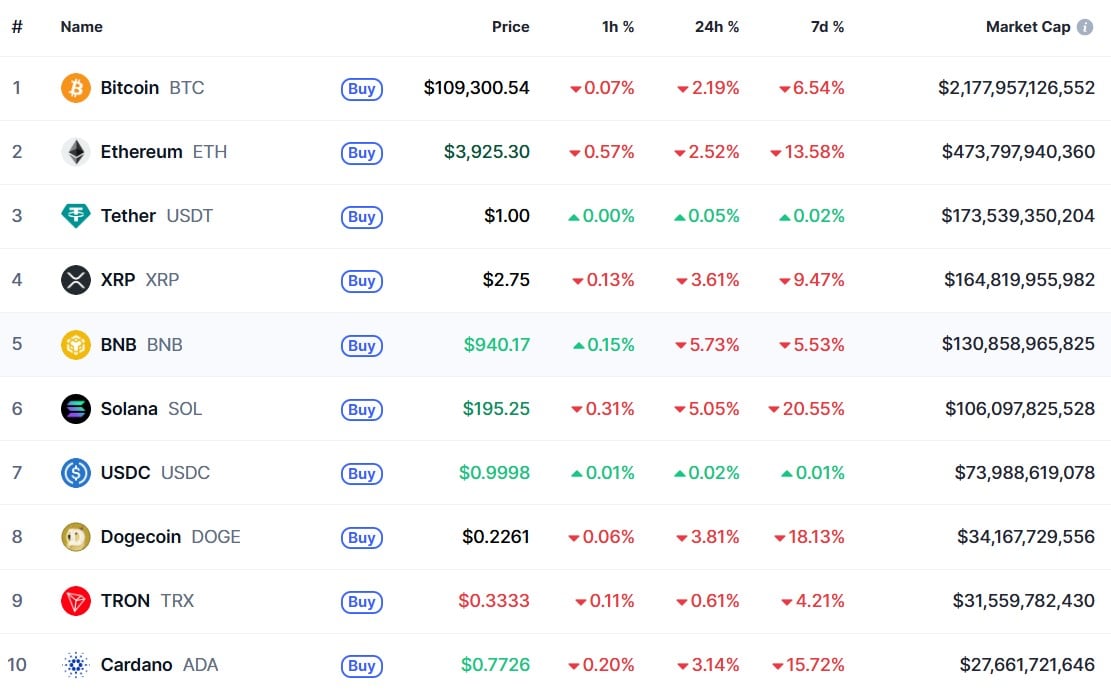Open the Cardano ADA coin page

[137, 665]
